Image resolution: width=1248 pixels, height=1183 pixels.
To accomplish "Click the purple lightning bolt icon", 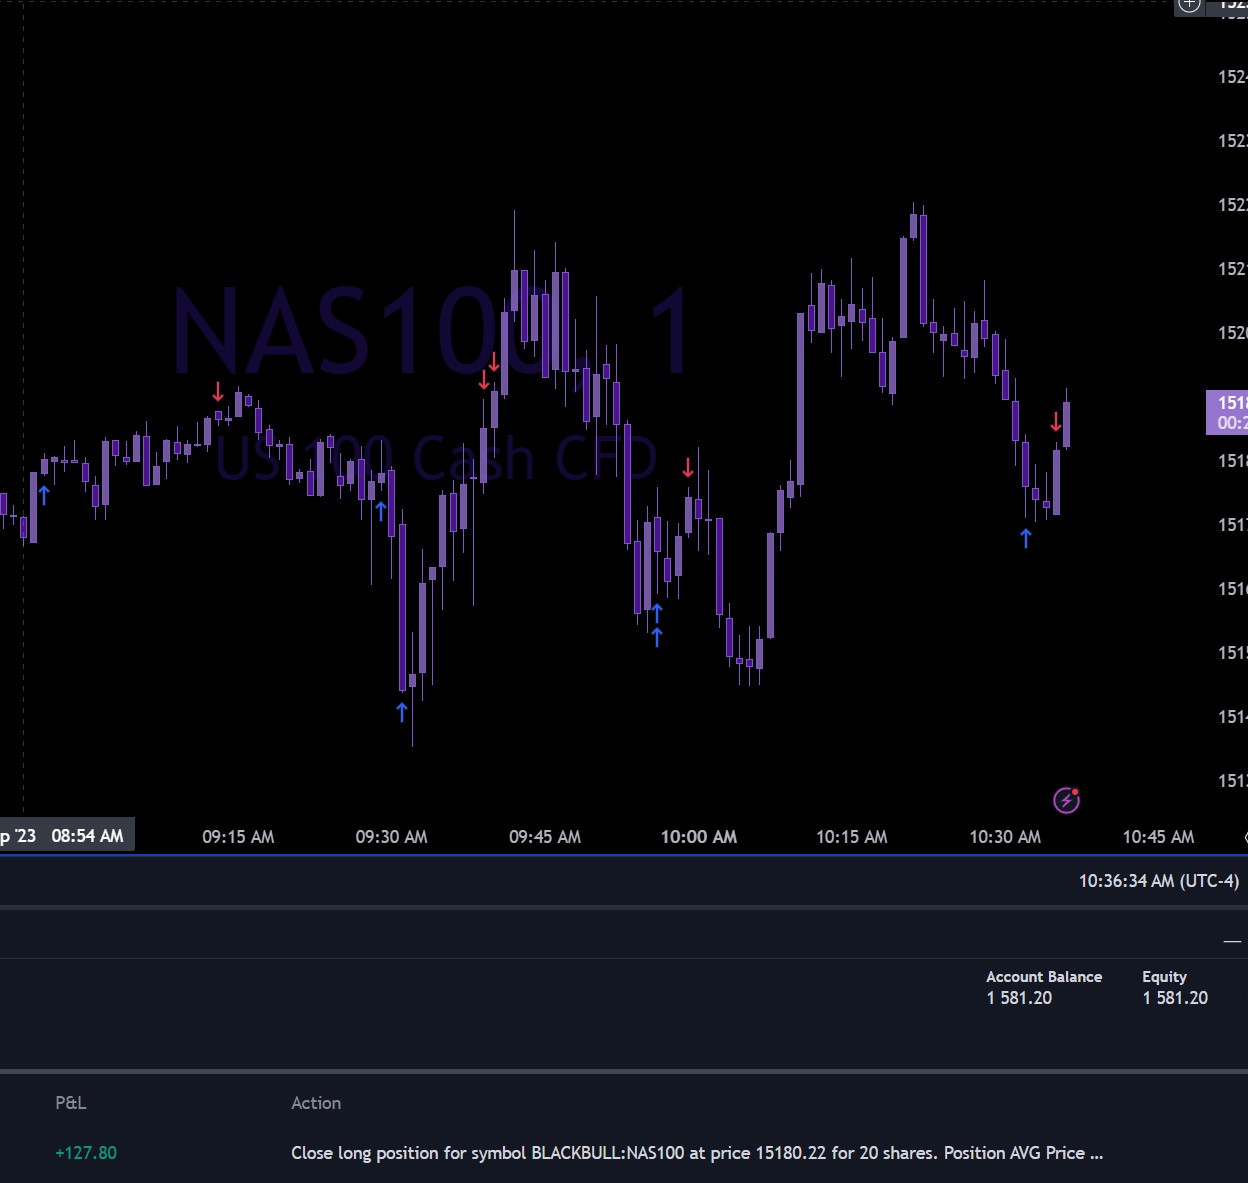I will pos(1066,800).
